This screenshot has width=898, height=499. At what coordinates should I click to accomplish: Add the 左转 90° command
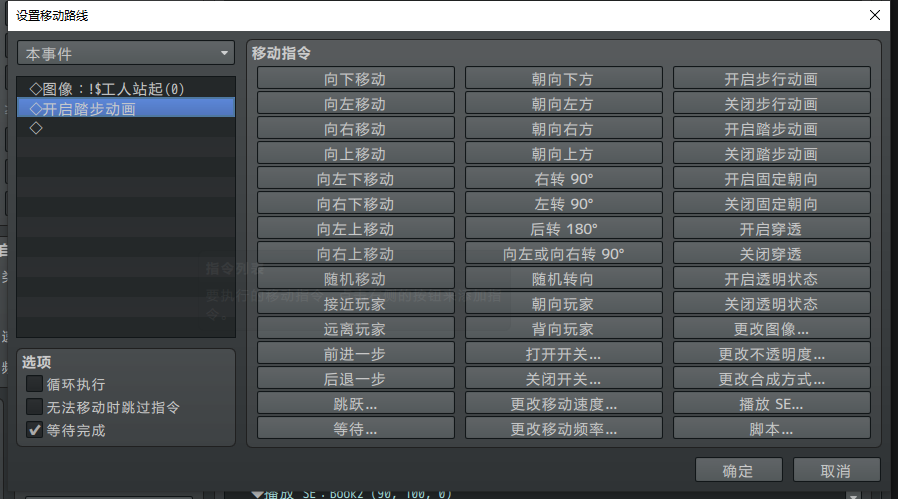564,204
